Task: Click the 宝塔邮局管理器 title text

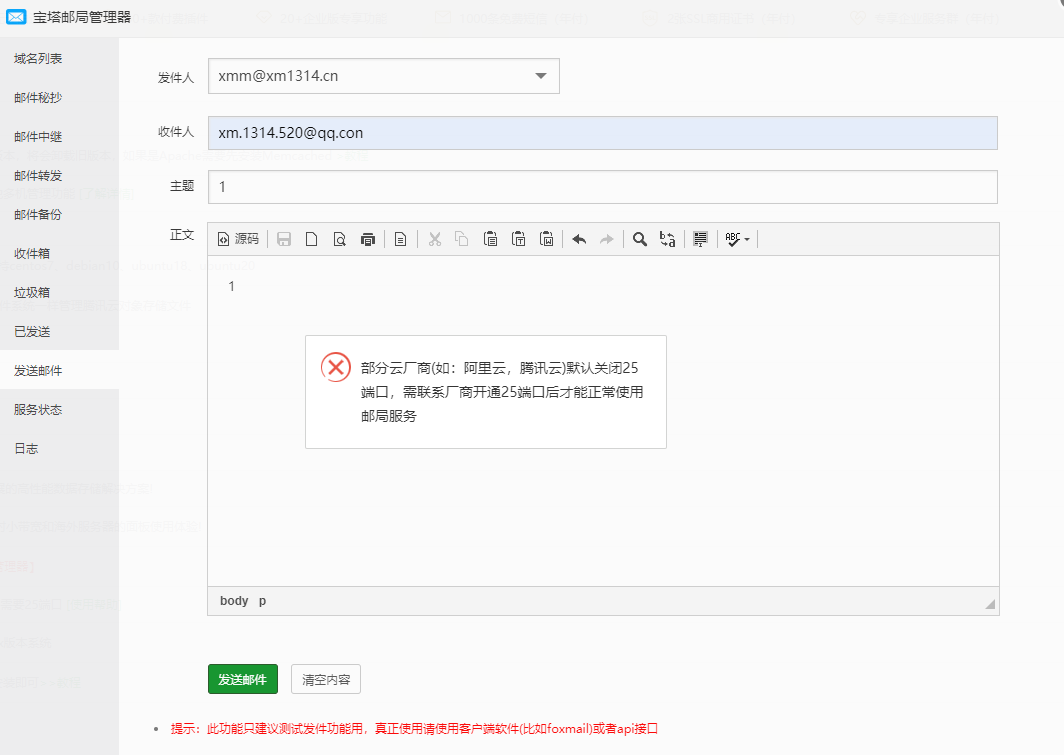Action: [82, 17]
